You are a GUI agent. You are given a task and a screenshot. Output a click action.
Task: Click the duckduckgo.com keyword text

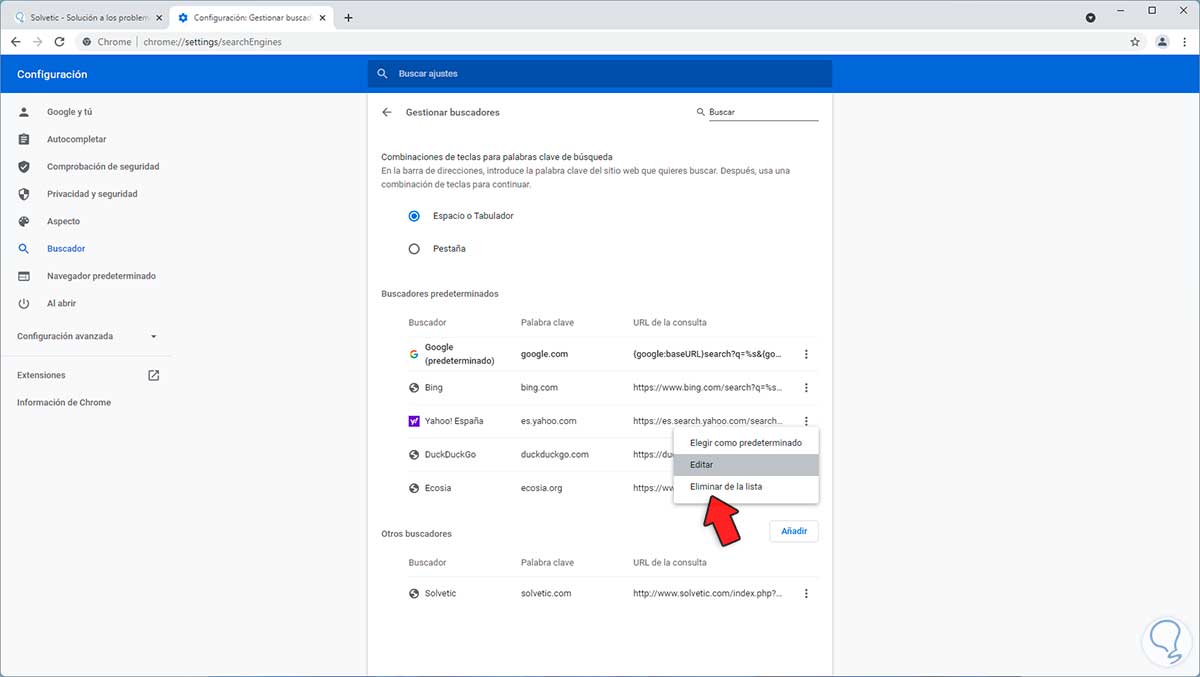coord(555,454)
